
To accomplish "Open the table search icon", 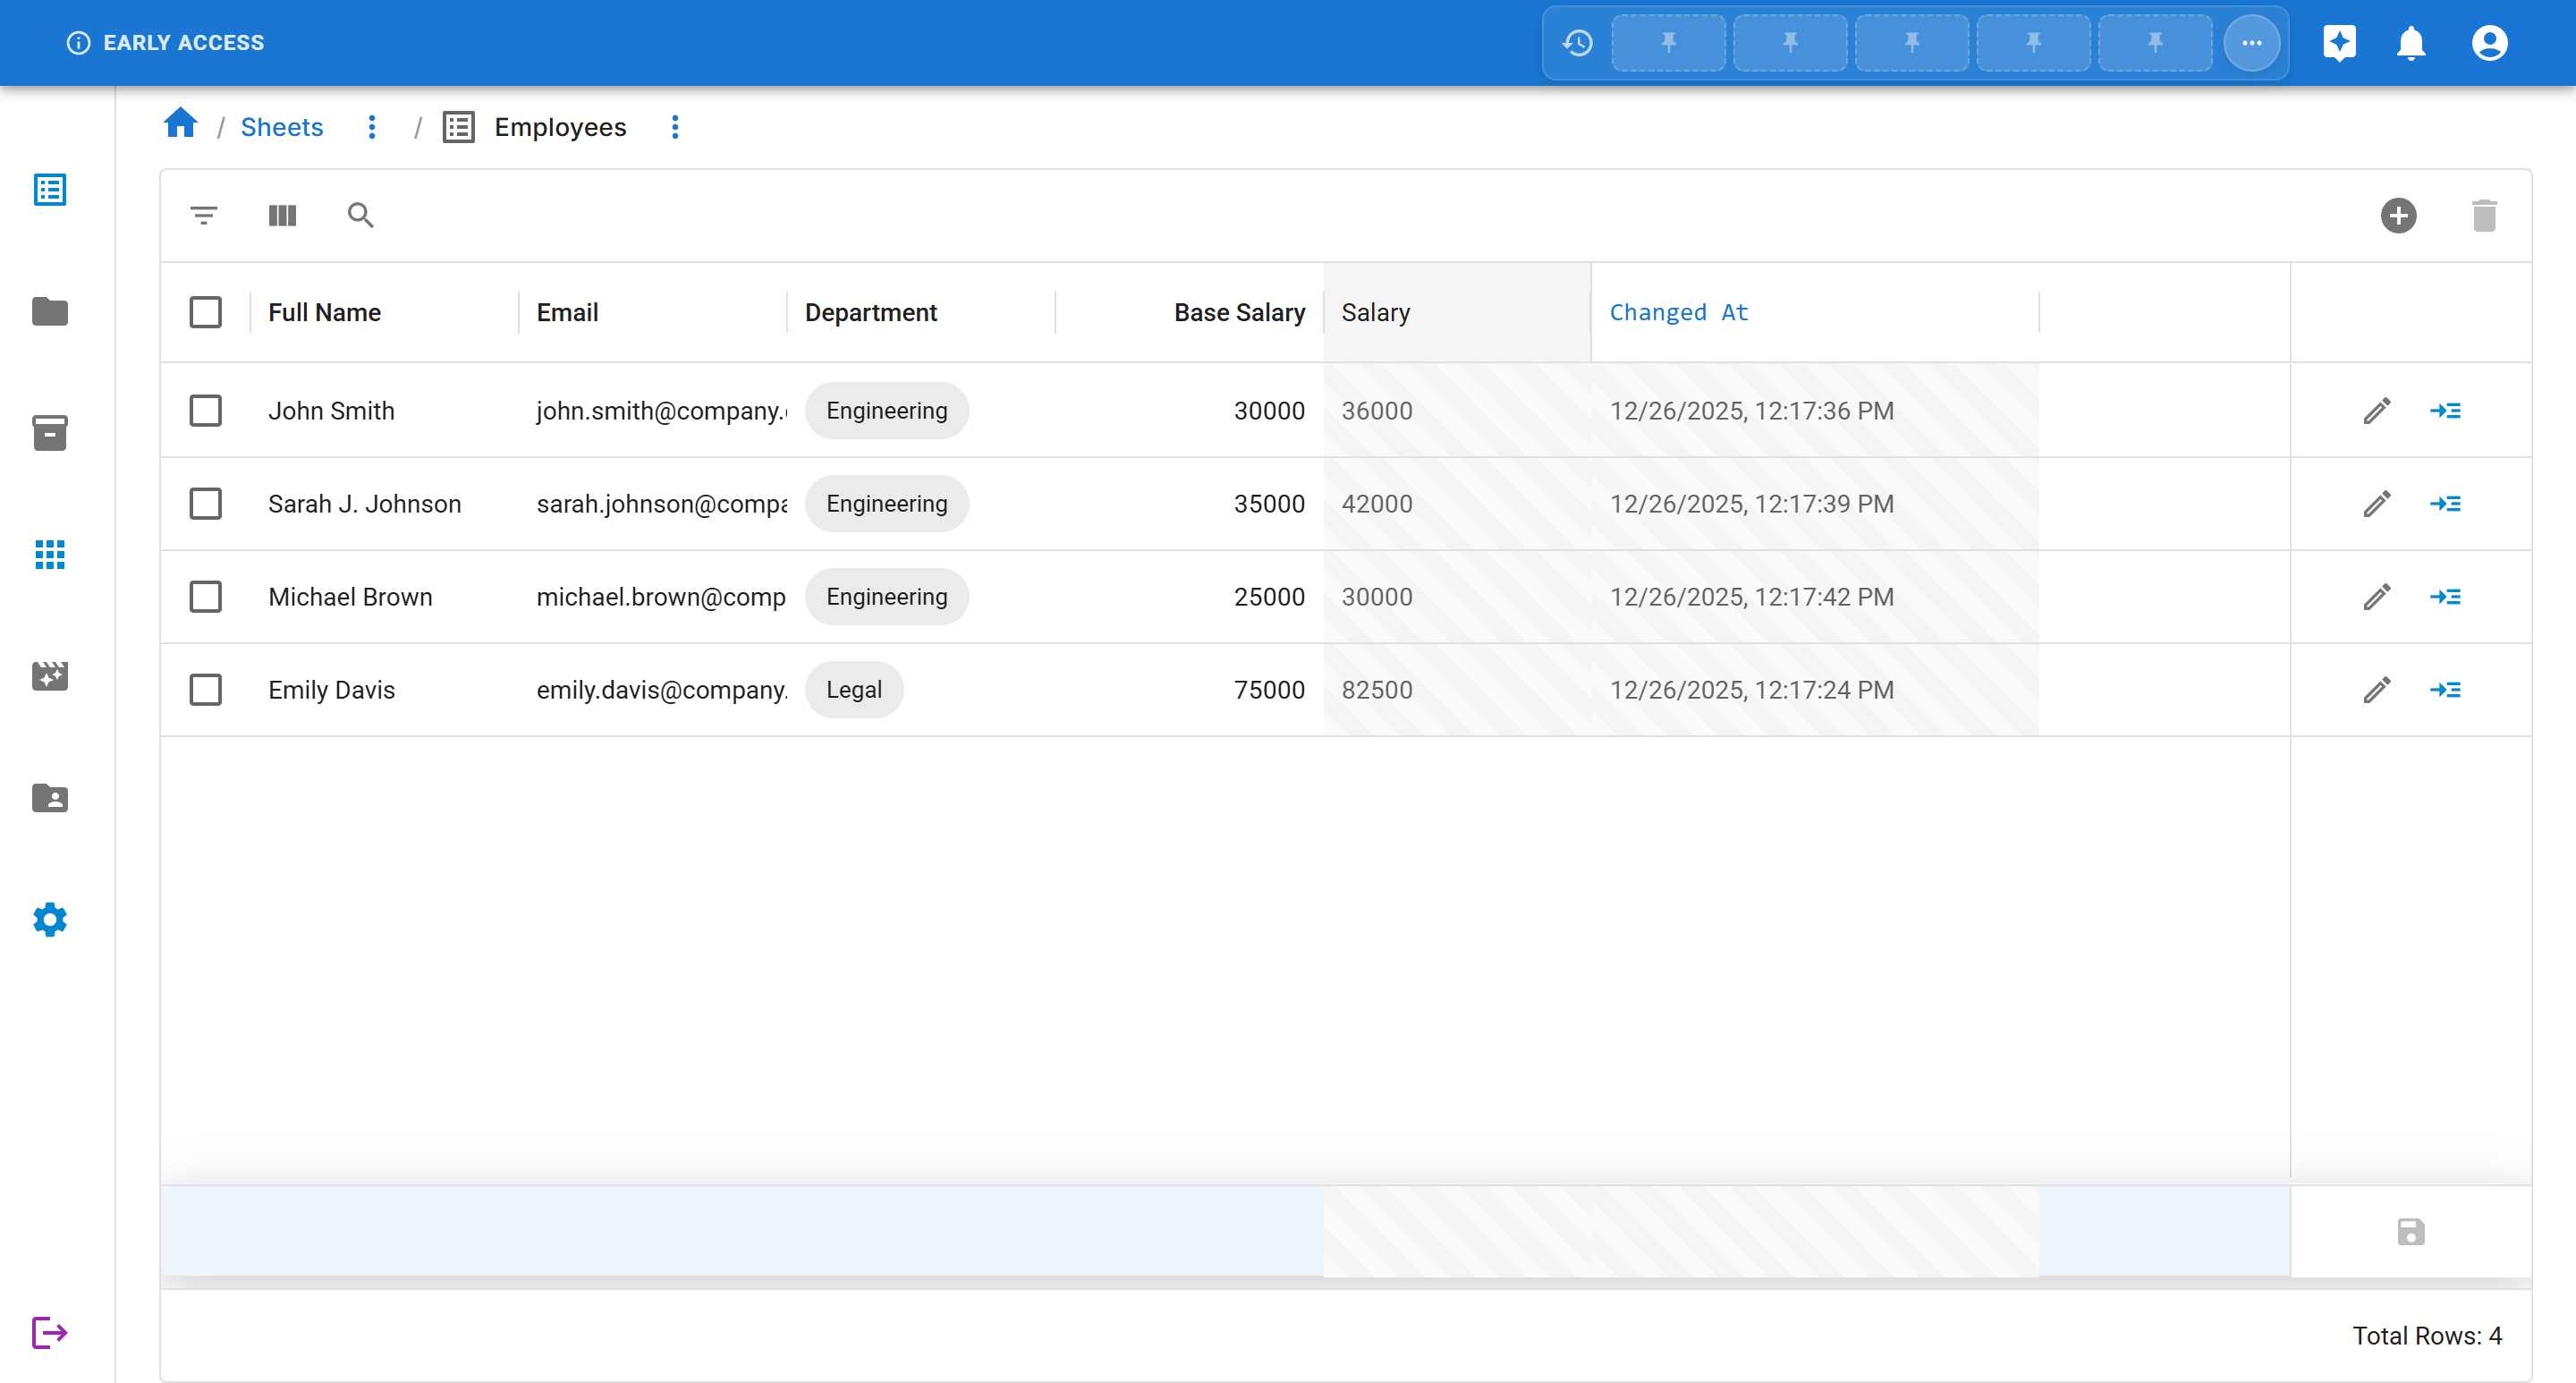I will 360,215.
